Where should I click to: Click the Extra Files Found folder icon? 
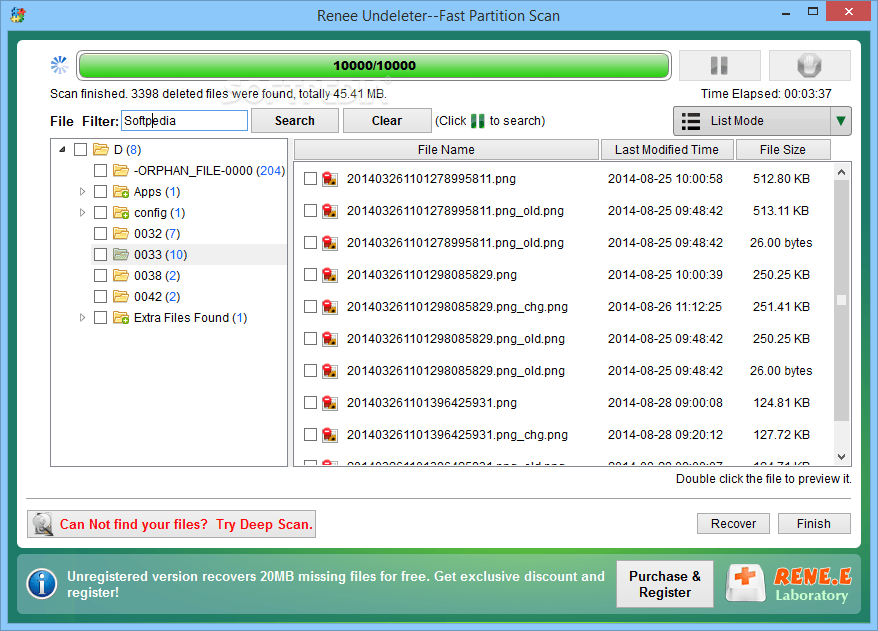point(121,317)
